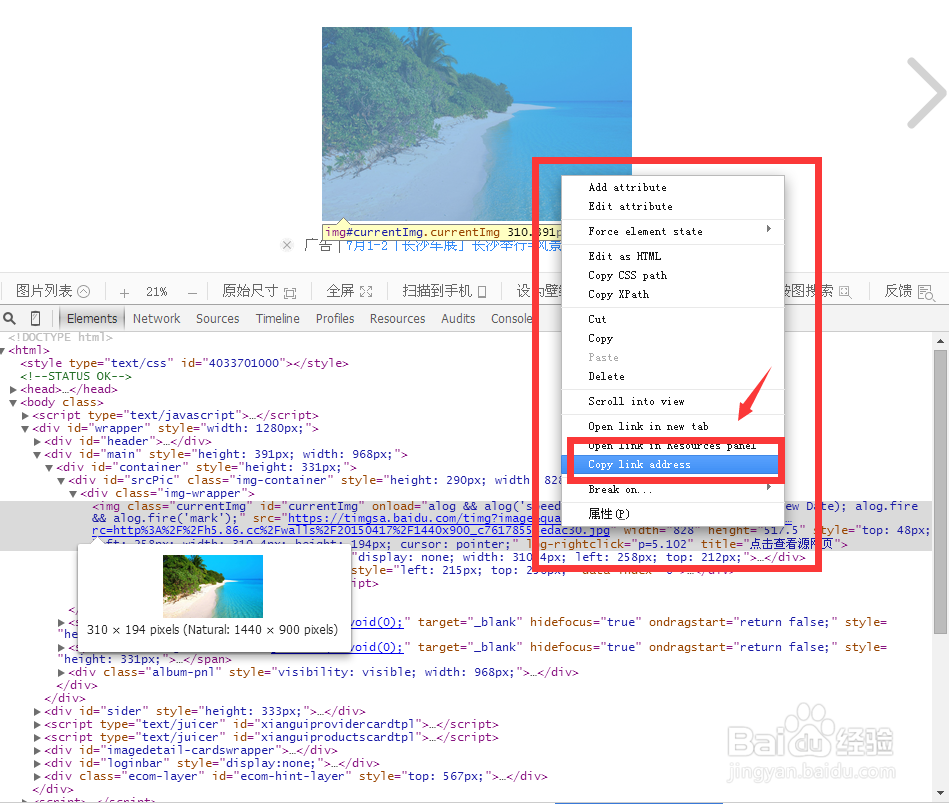This screenshot has width=949, height=804.
Task: Click 反馈 feedback button
Action: tap(909, 291)
